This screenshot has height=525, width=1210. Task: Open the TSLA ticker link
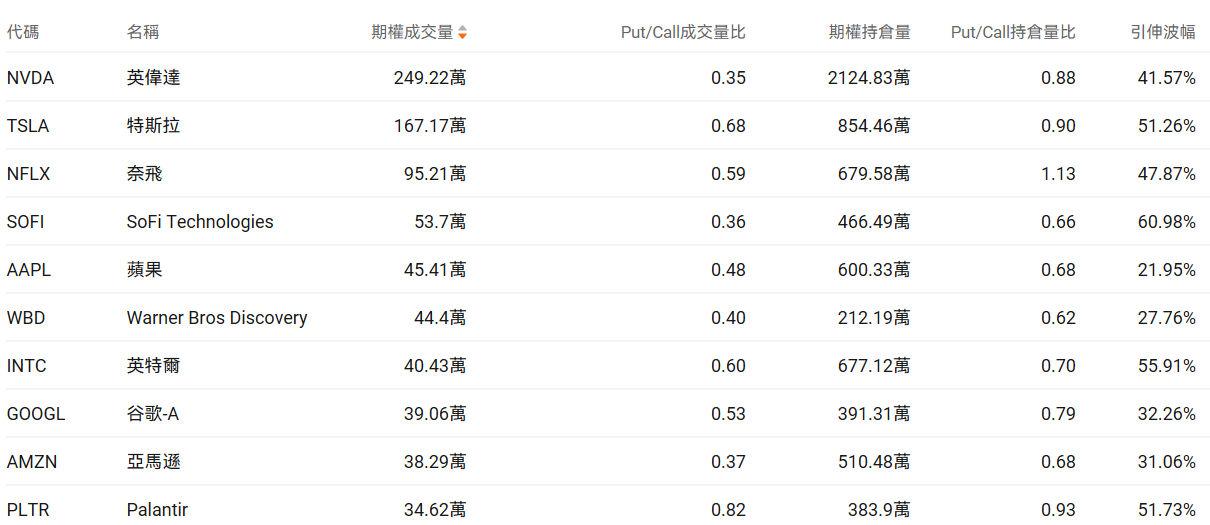(28, 126)
